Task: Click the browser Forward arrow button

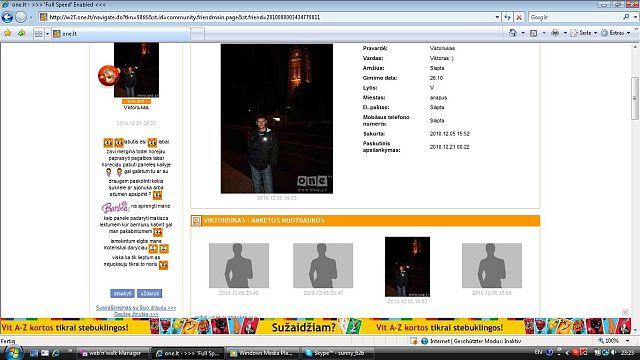Action: point(21,17)
